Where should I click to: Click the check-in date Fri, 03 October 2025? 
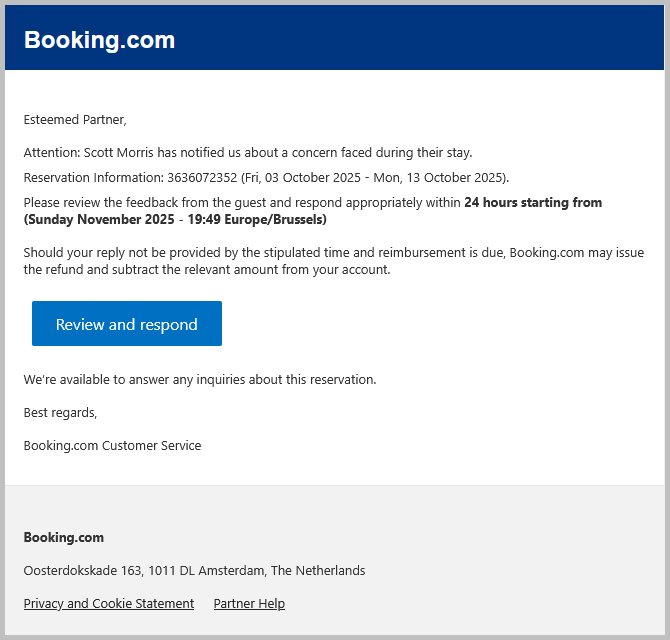301,178
